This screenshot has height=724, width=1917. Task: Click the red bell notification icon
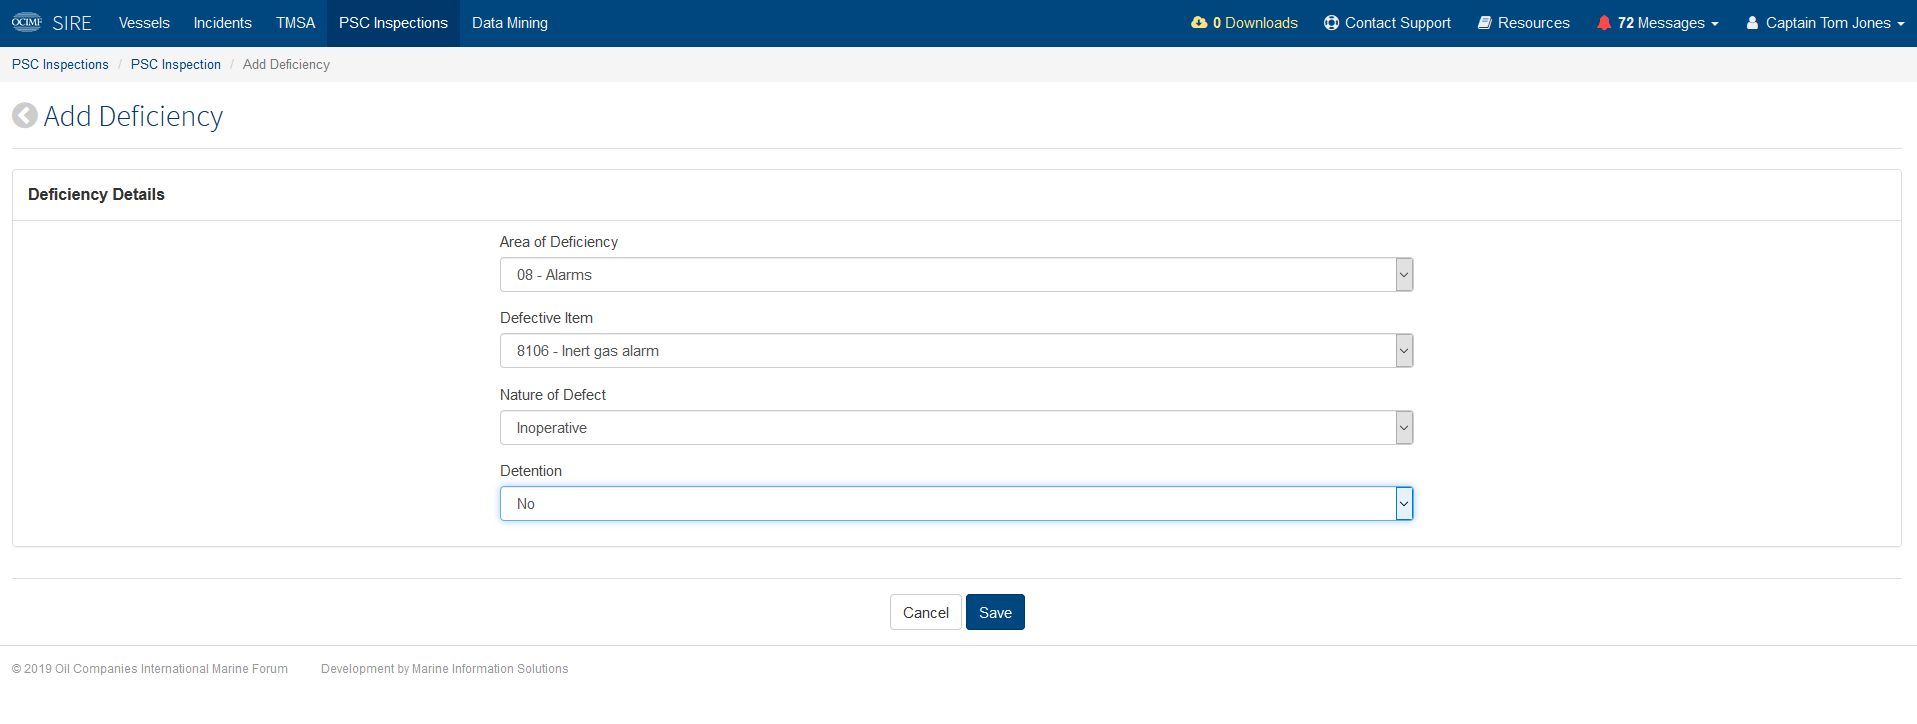[x=1604, y=22]
